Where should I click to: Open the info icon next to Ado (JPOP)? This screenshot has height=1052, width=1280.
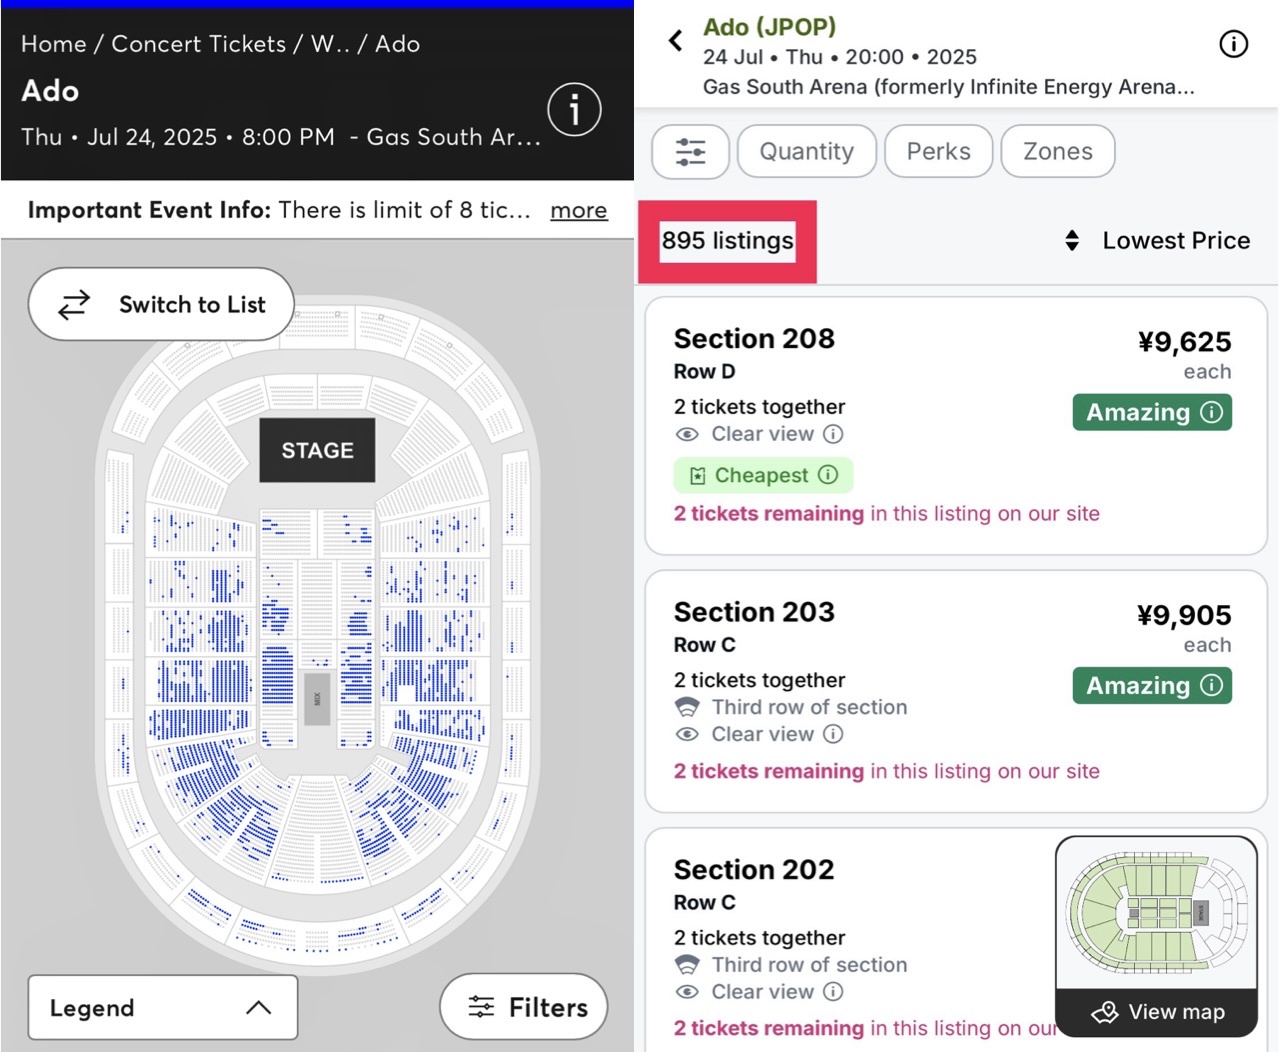1233,44
